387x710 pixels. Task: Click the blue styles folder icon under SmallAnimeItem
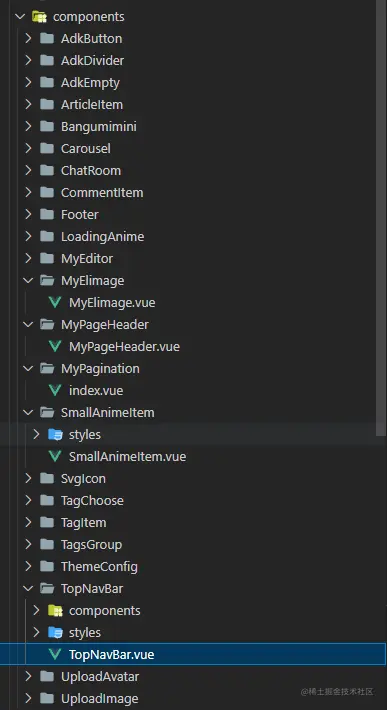(x=55, y=435)
